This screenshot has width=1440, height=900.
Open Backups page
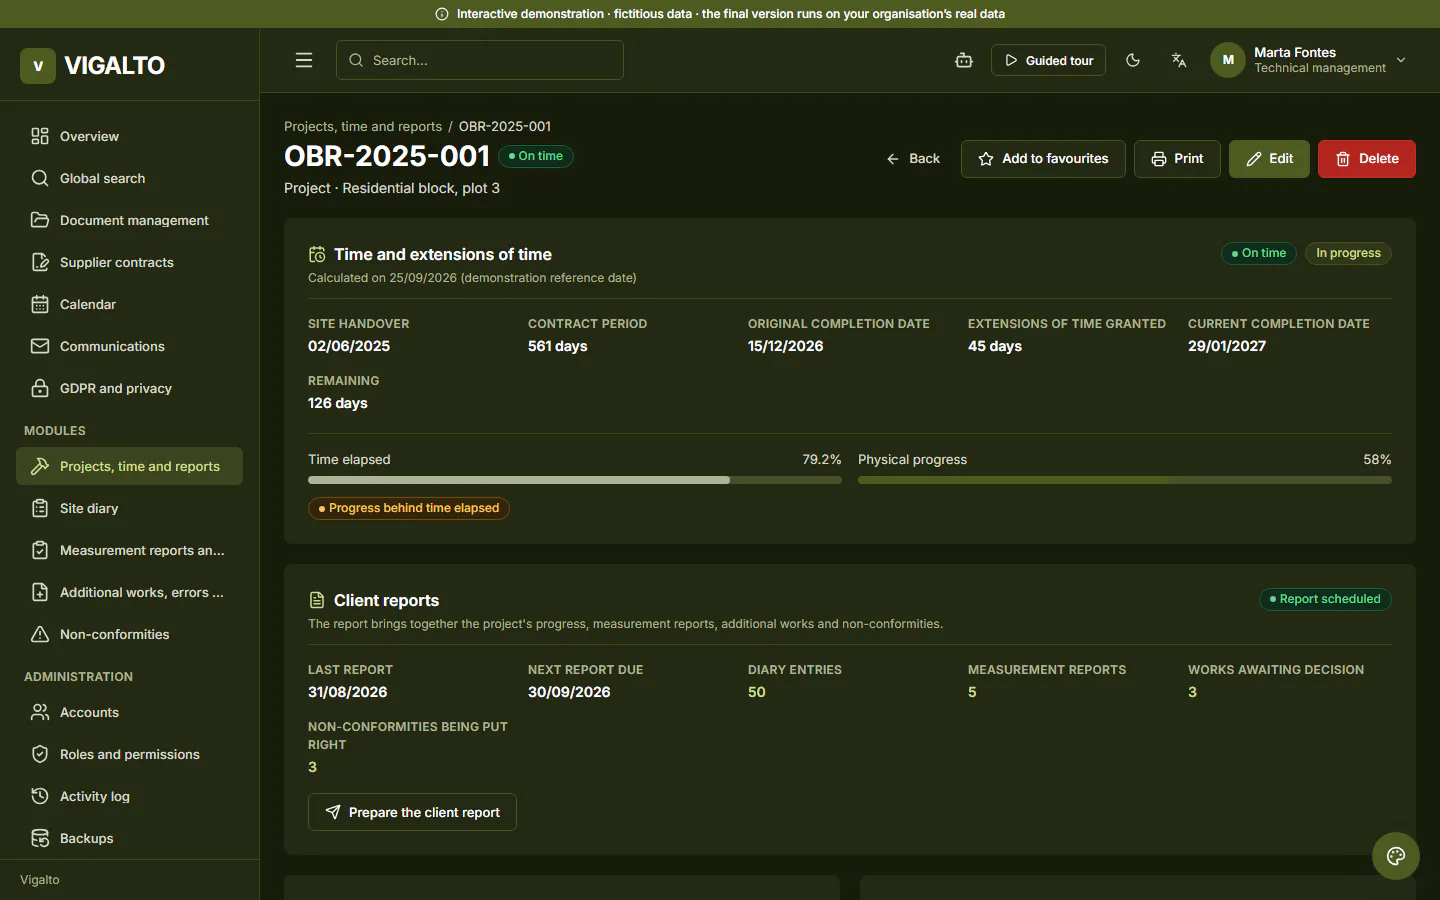[x=129, y=838]
